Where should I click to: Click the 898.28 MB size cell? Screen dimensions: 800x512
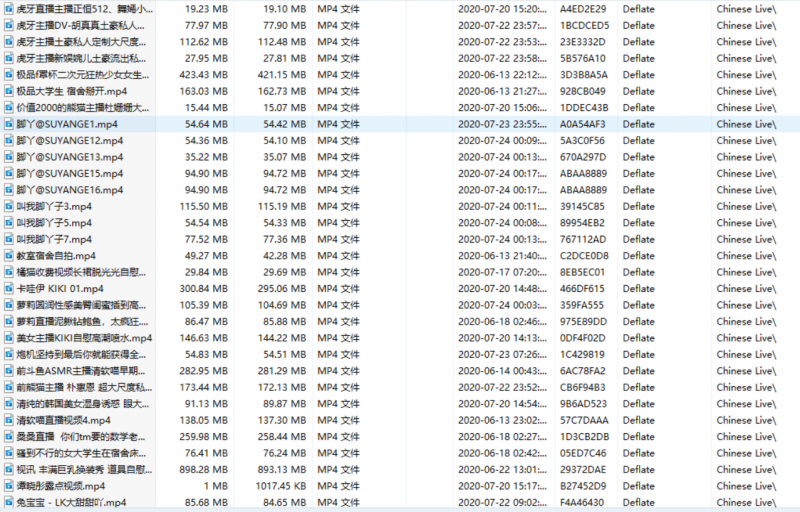click(203, 469)
